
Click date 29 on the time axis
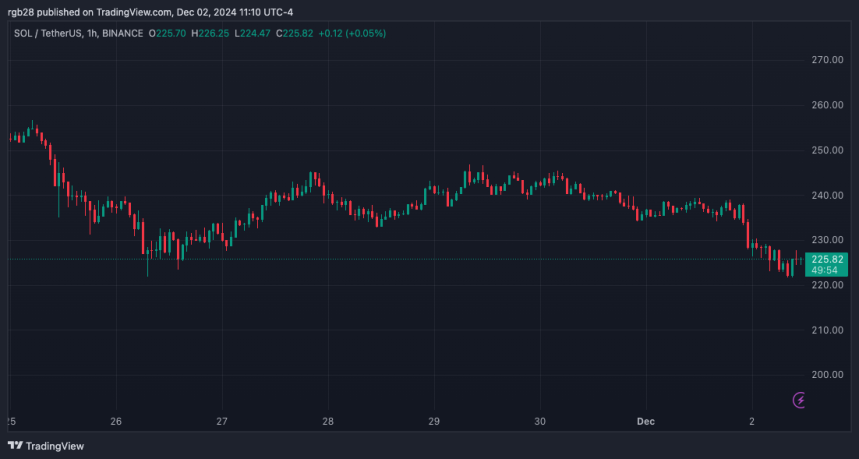point(434,422)
